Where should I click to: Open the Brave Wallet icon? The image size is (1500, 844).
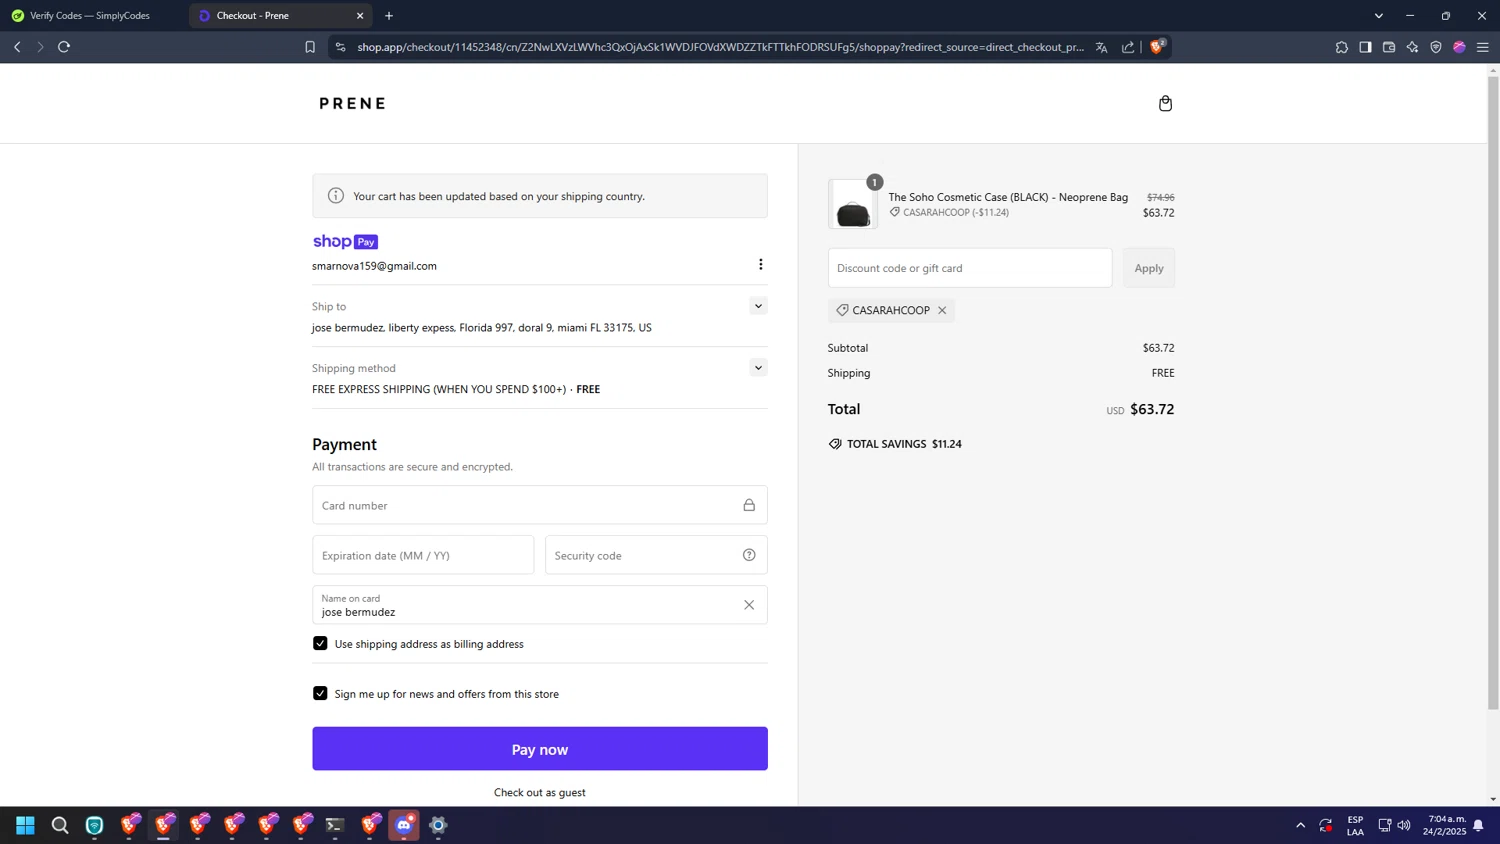pyautogui.click(x=1389, y=47)
